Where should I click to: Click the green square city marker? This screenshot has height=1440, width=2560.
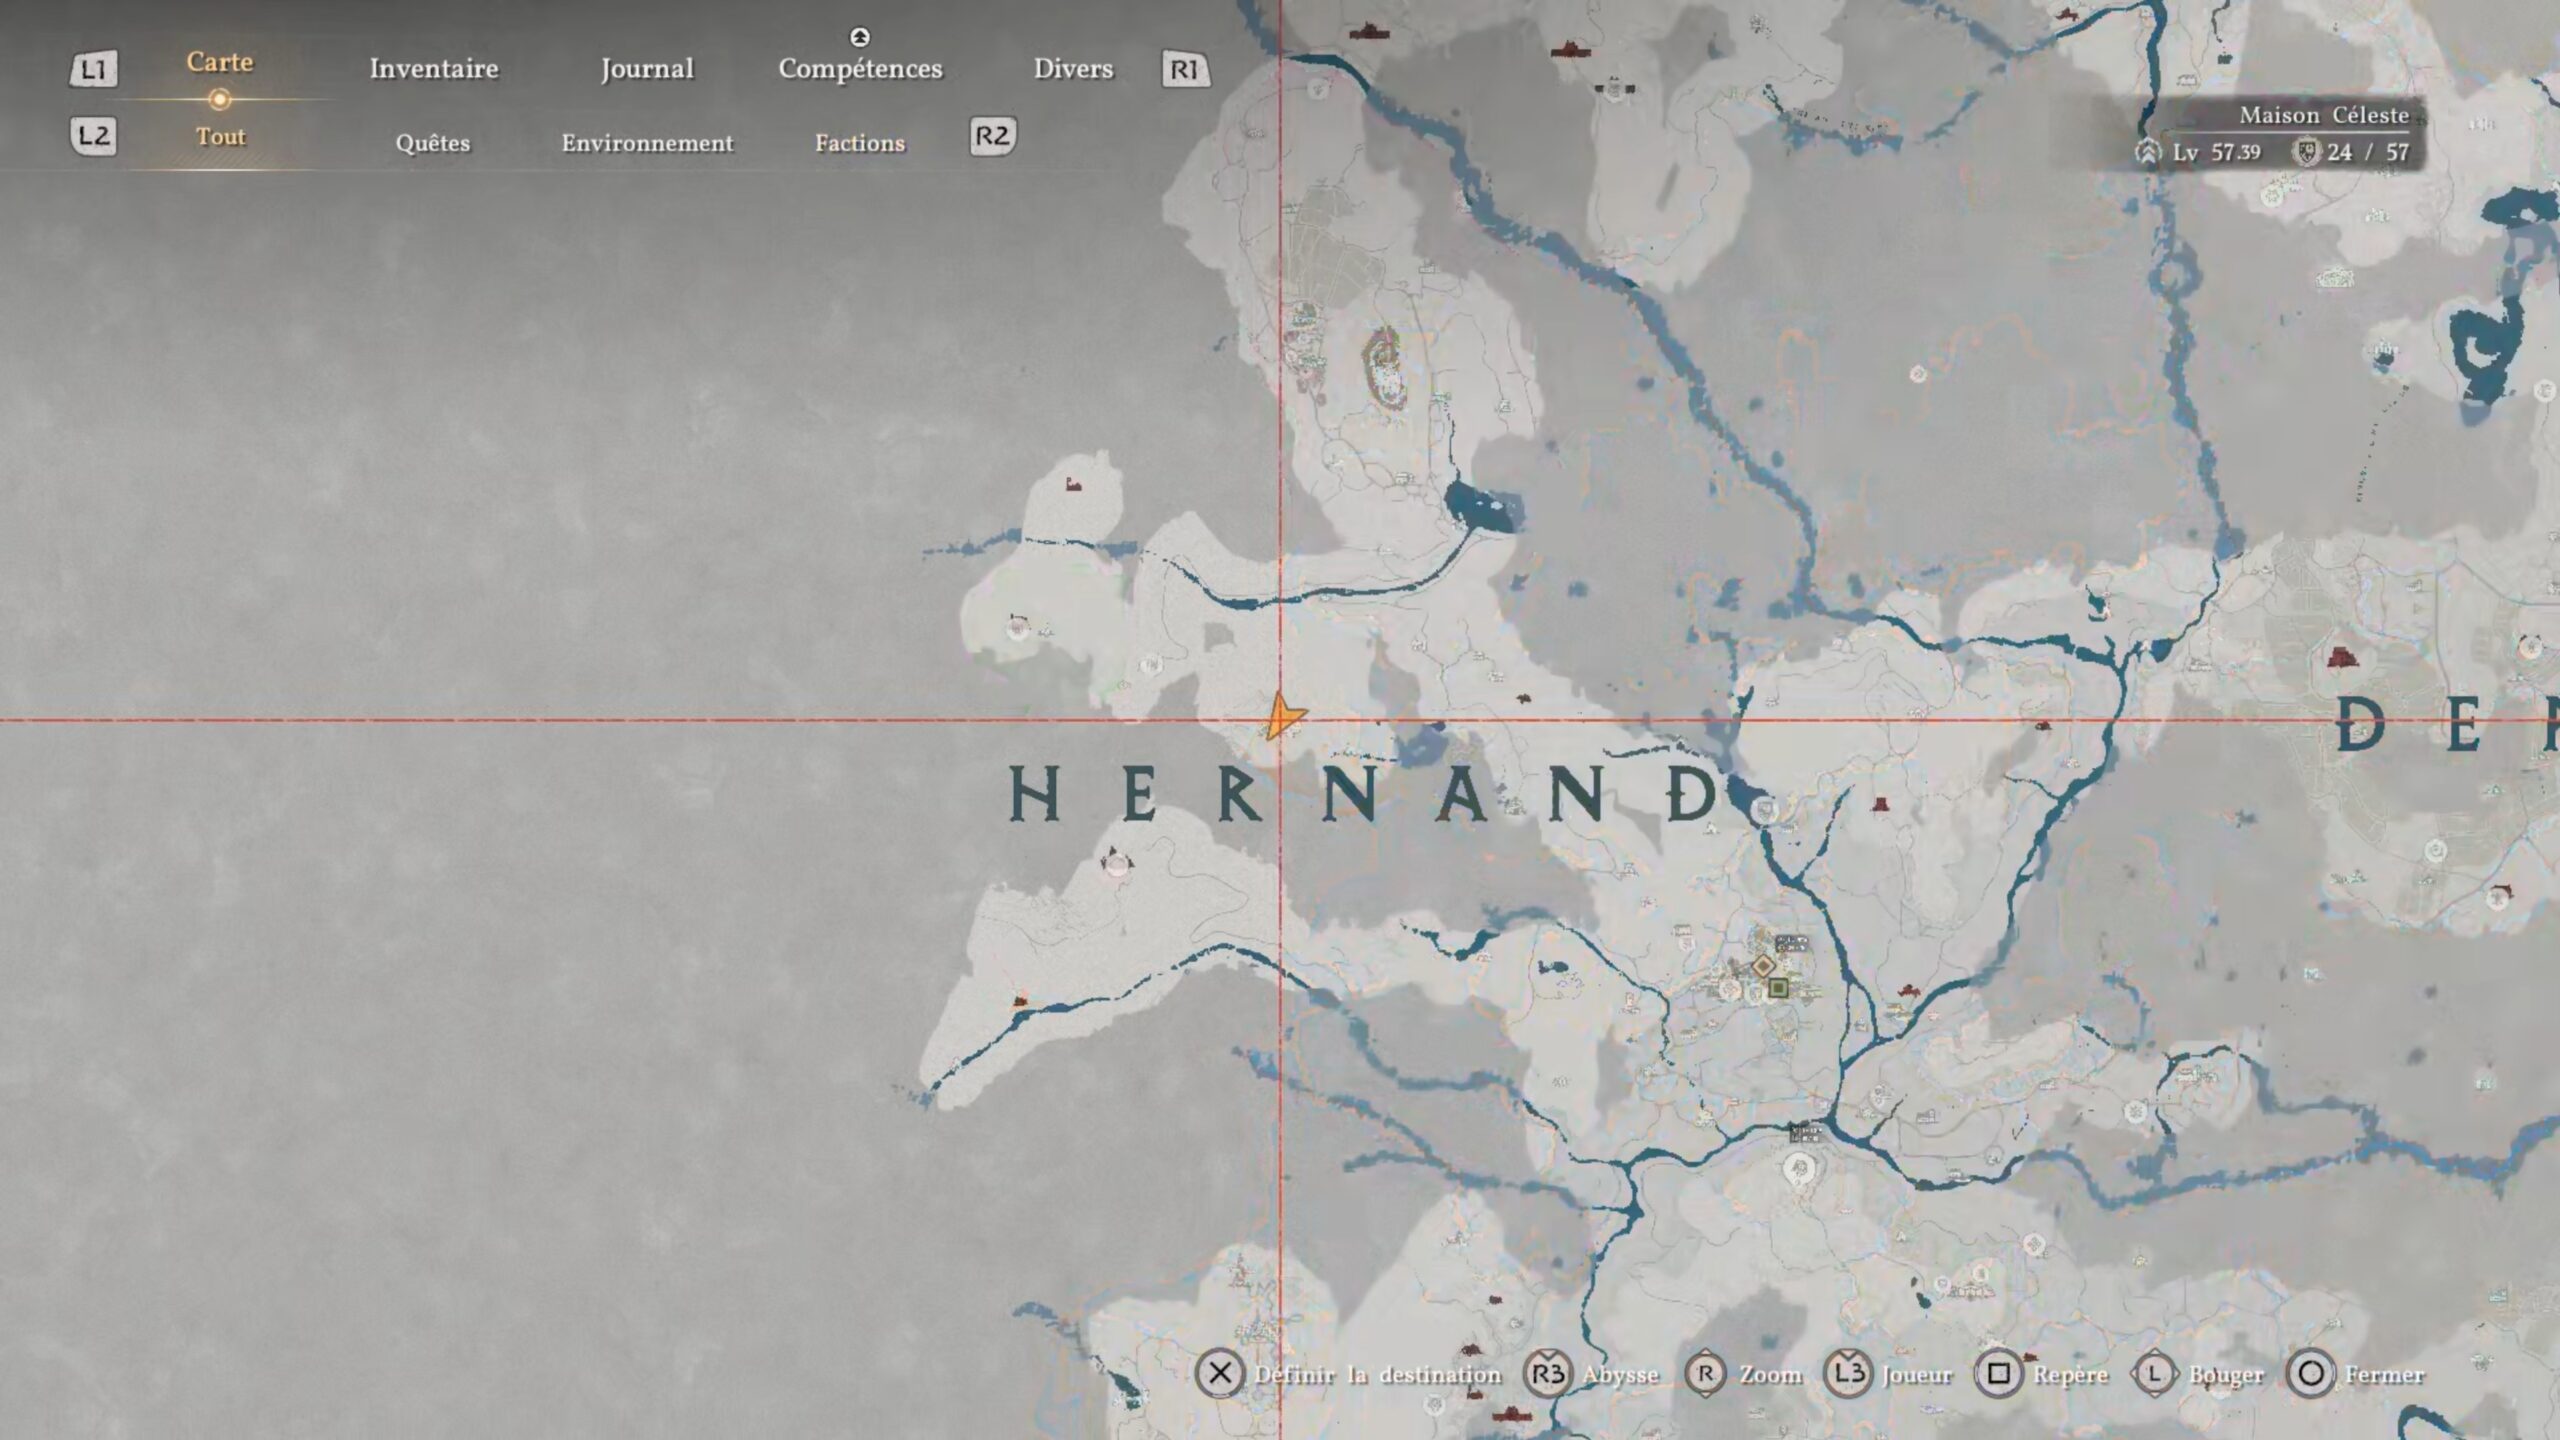pos(1778,988)
